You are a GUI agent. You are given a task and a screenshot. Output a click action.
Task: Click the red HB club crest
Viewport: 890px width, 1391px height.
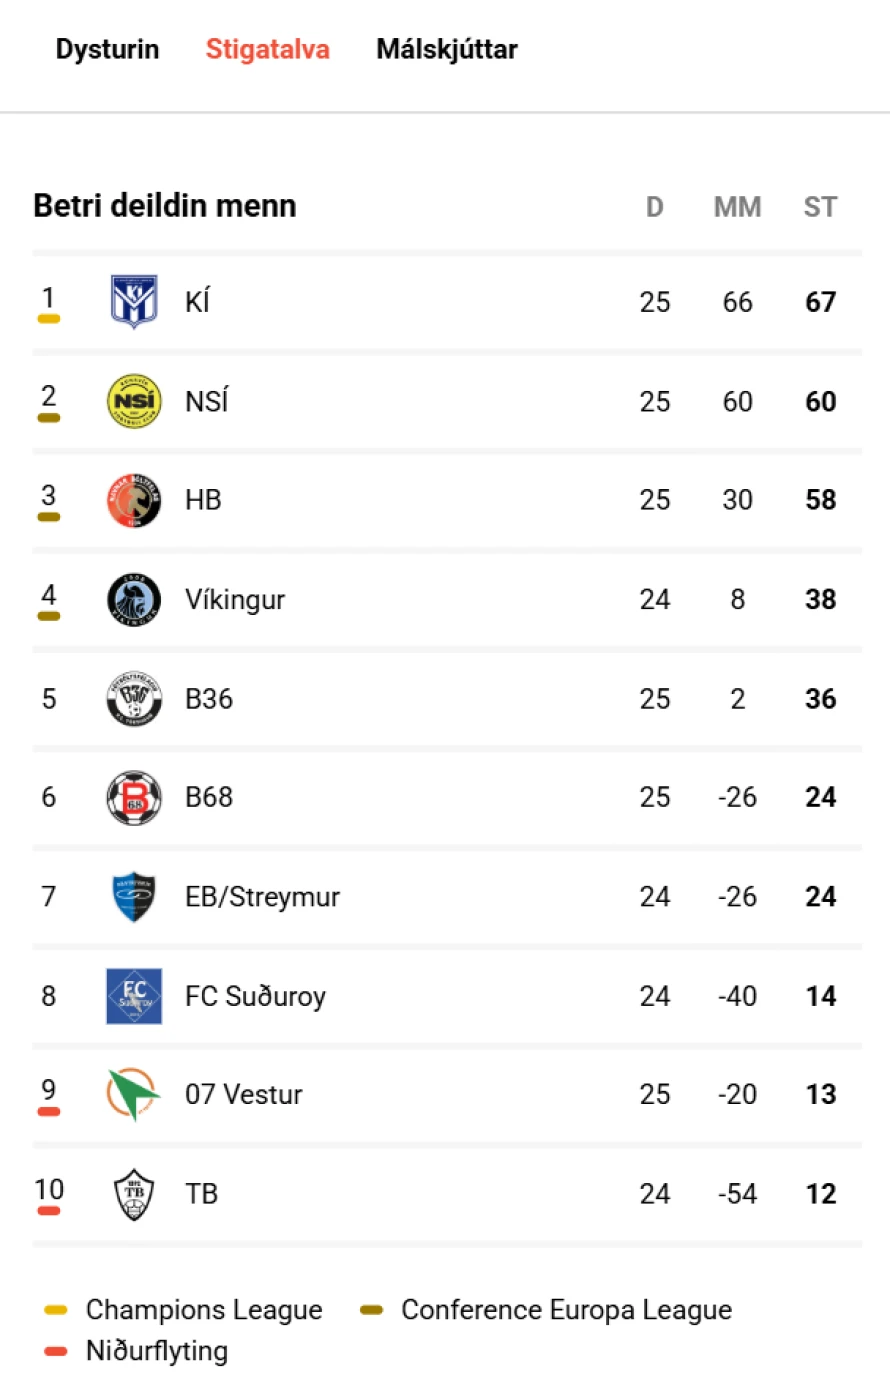pyautogui.click(x=134, y=500)
